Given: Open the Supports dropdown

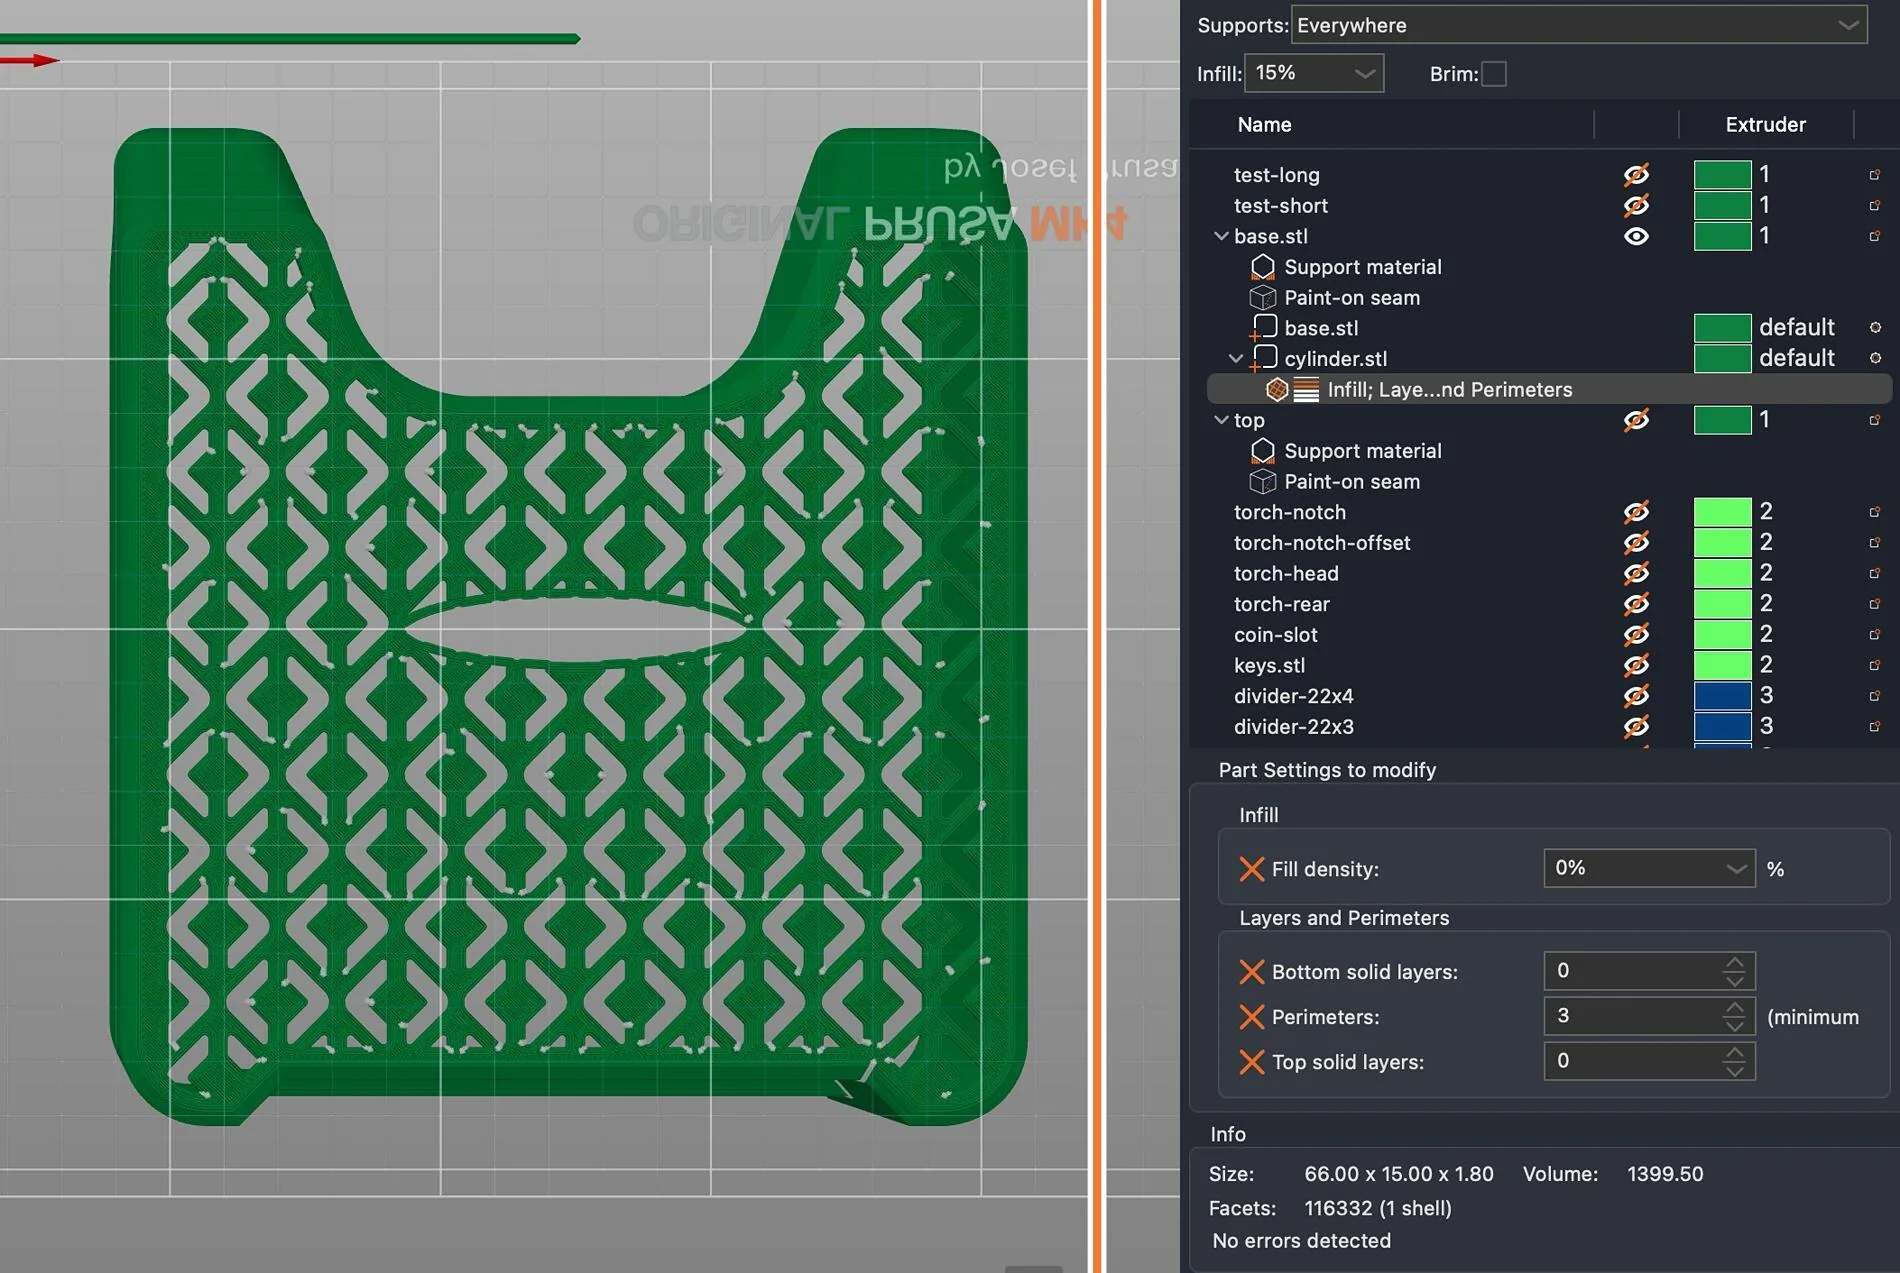Looking at the screenshot, I should [x=1578, y=25].
